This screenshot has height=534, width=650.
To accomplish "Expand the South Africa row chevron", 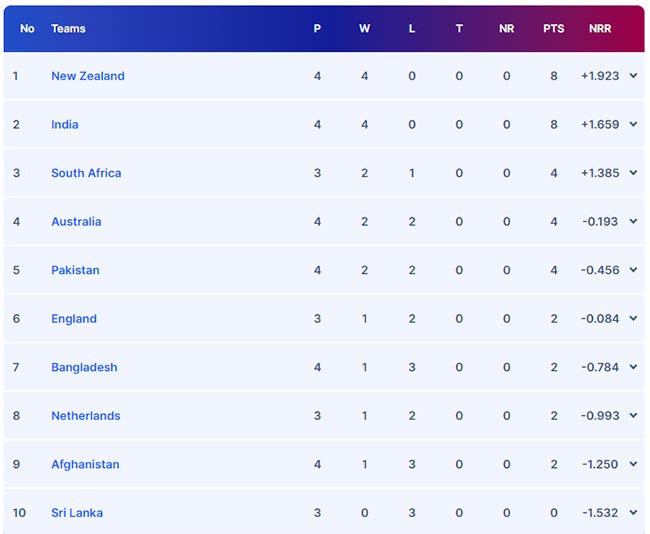I will point(633,173).
